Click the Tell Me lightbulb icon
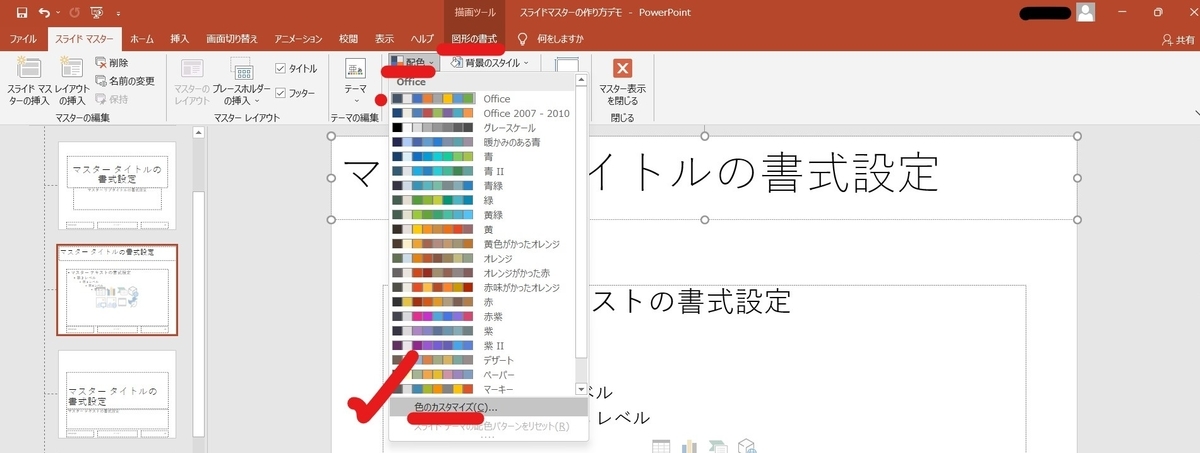 (x=522, y=39)
